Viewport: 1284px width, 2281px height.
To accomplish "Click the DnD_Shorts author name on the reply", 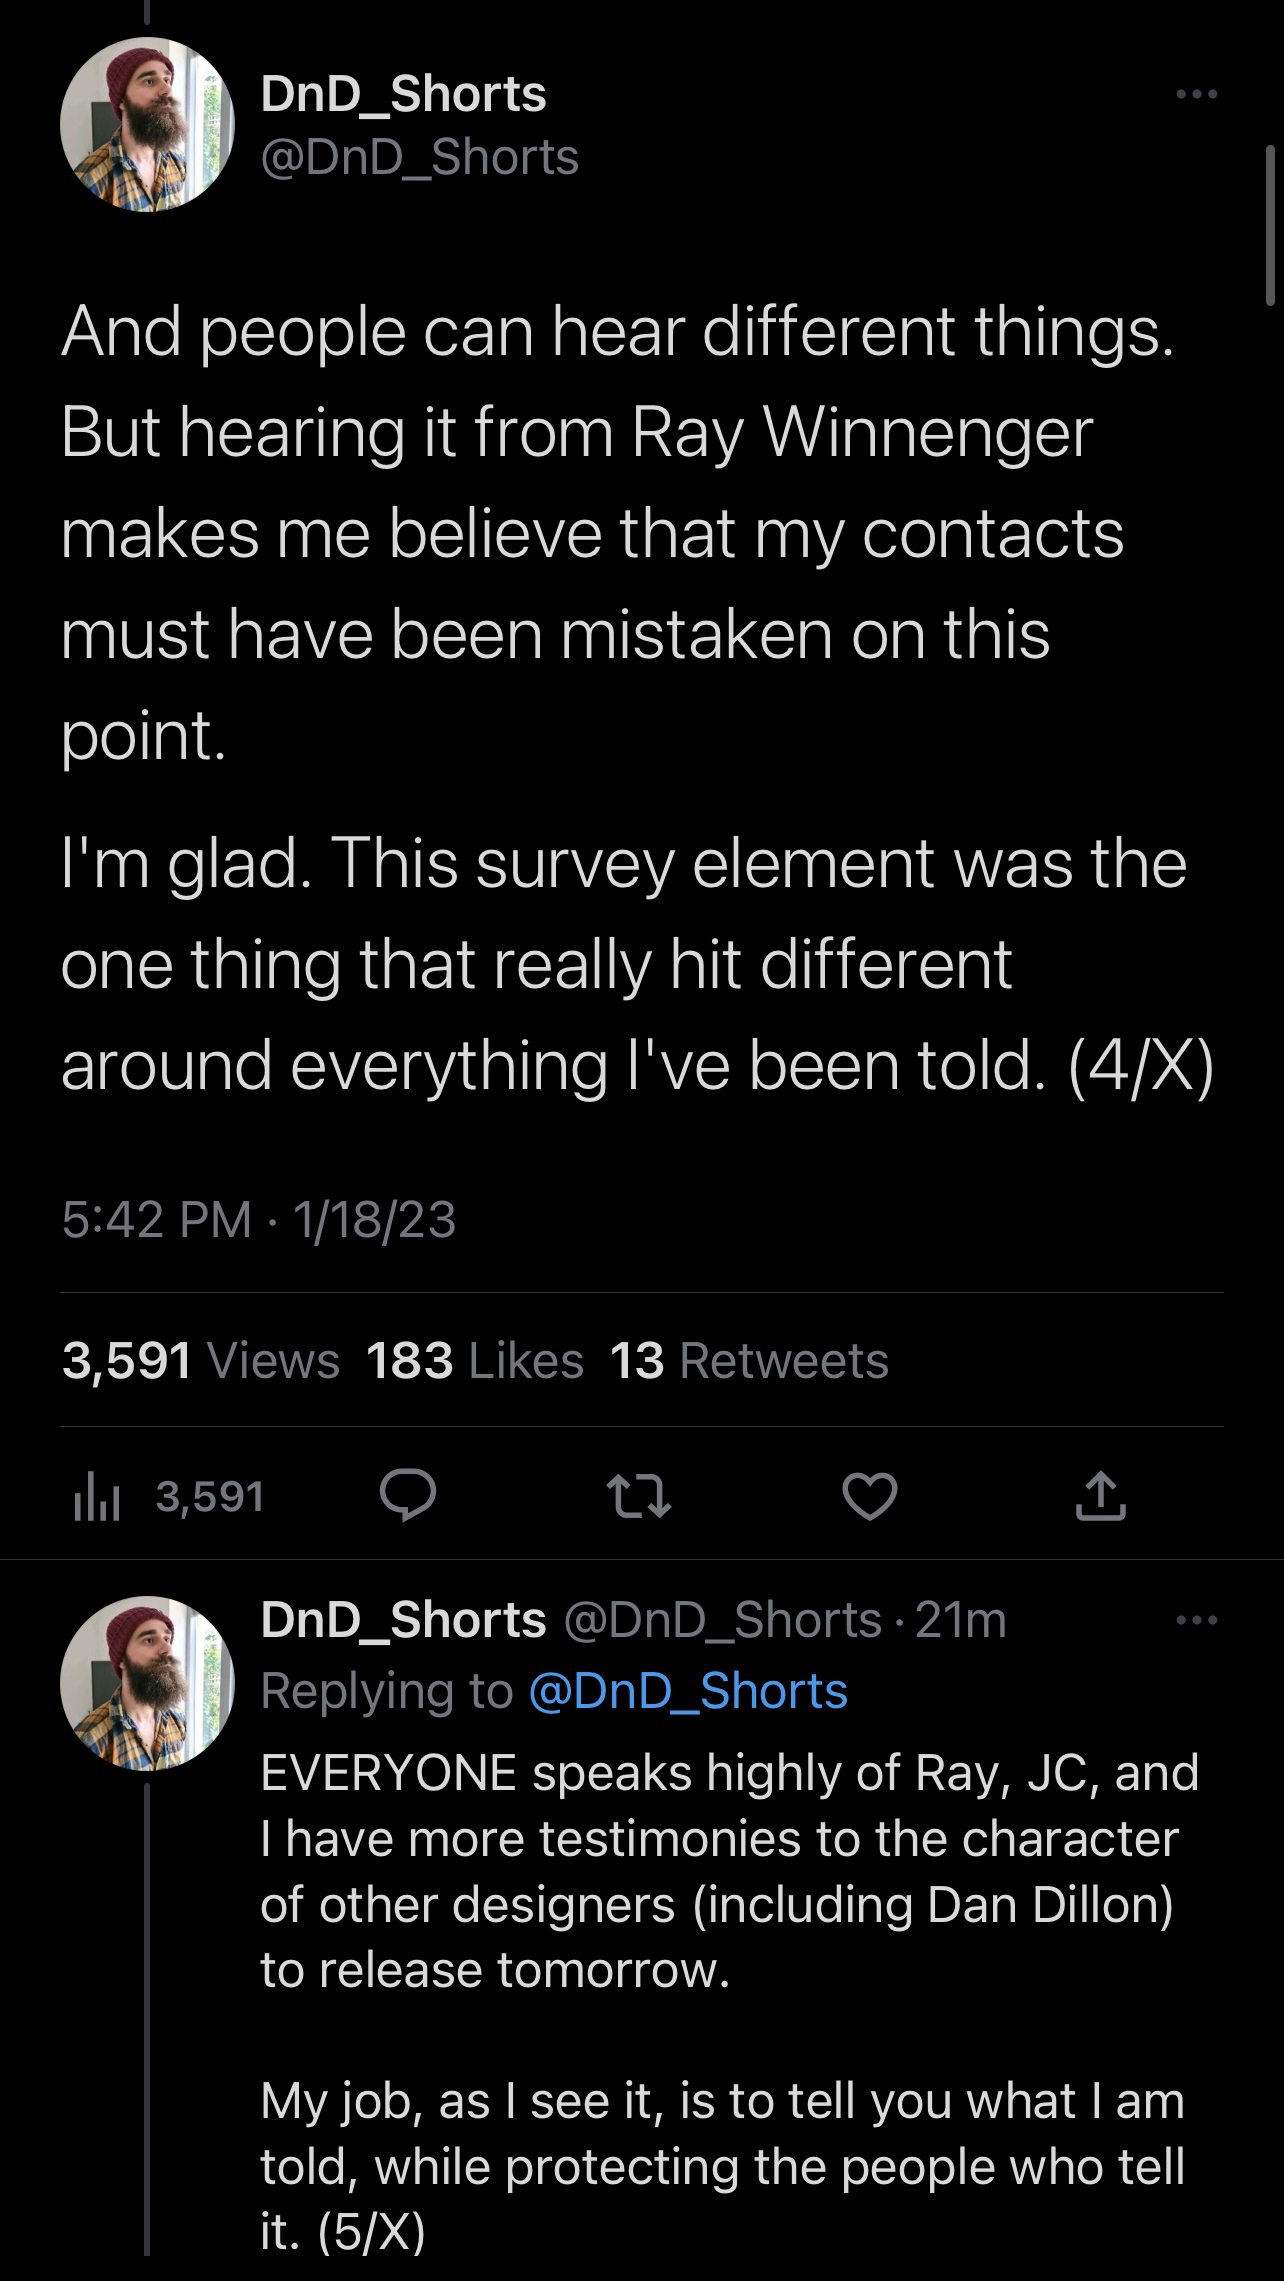I will 403,1620.
